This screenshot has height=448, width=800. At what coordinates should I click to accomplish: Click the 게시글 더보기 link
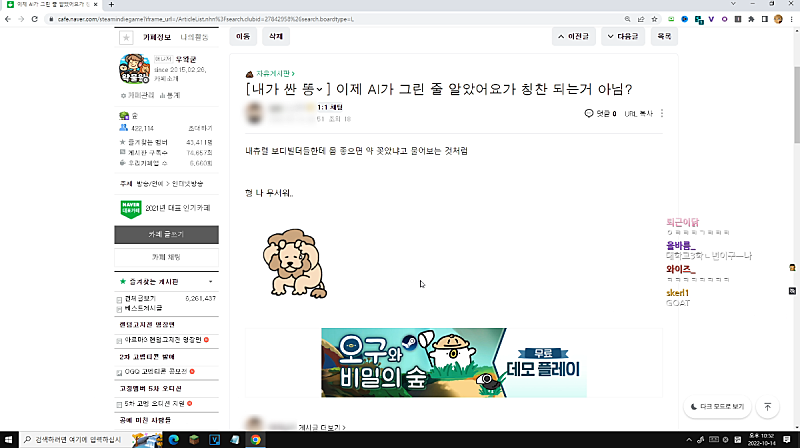pos(322,427)
